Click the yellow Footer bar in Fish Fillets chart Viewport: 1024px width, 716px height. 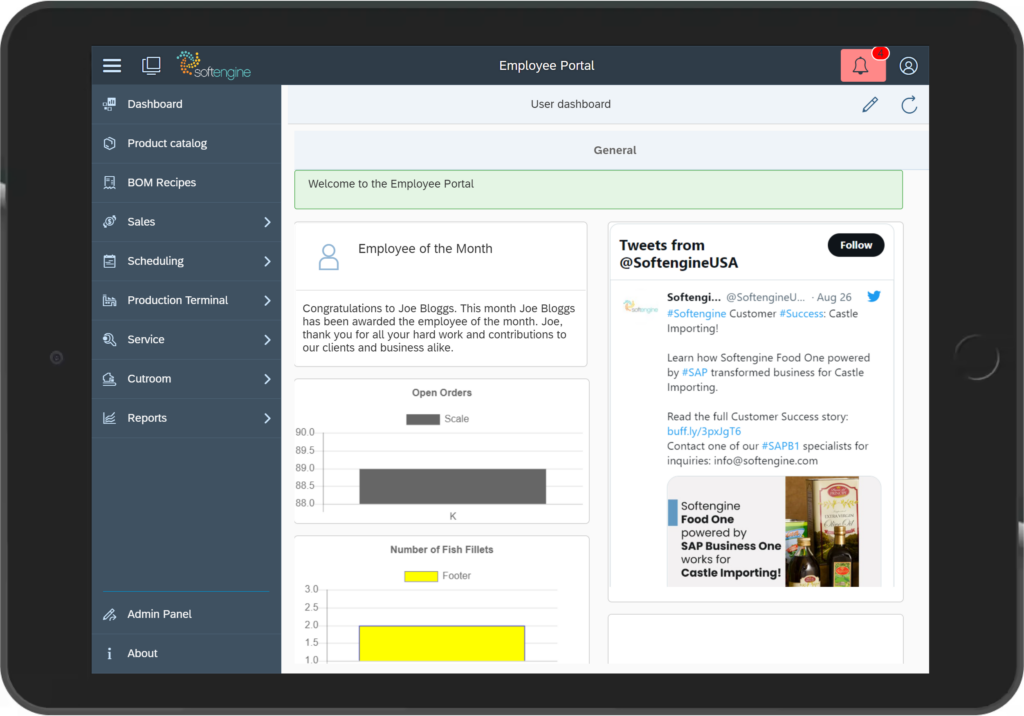click(441, 643)
